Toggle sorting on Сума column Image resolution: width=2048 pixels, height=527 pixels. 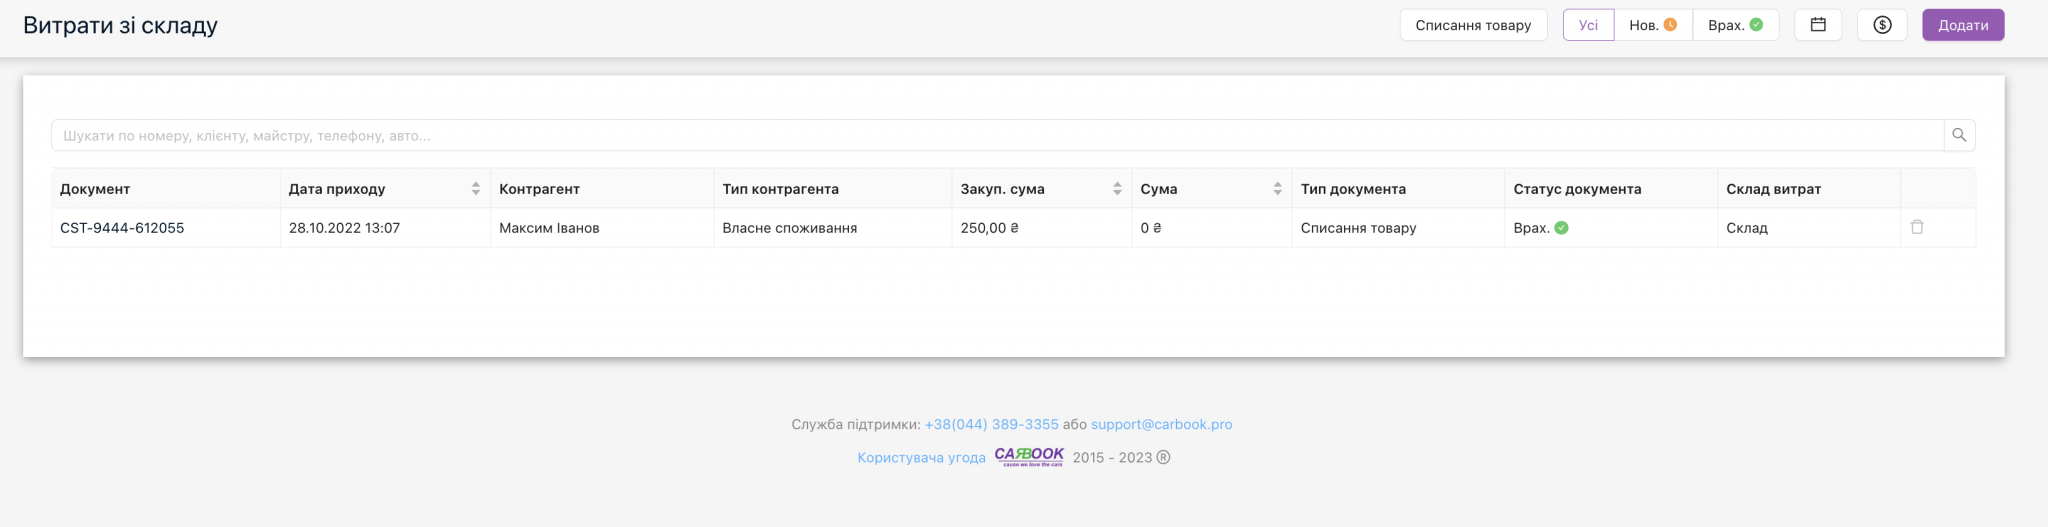click(x=1277, y=189)
